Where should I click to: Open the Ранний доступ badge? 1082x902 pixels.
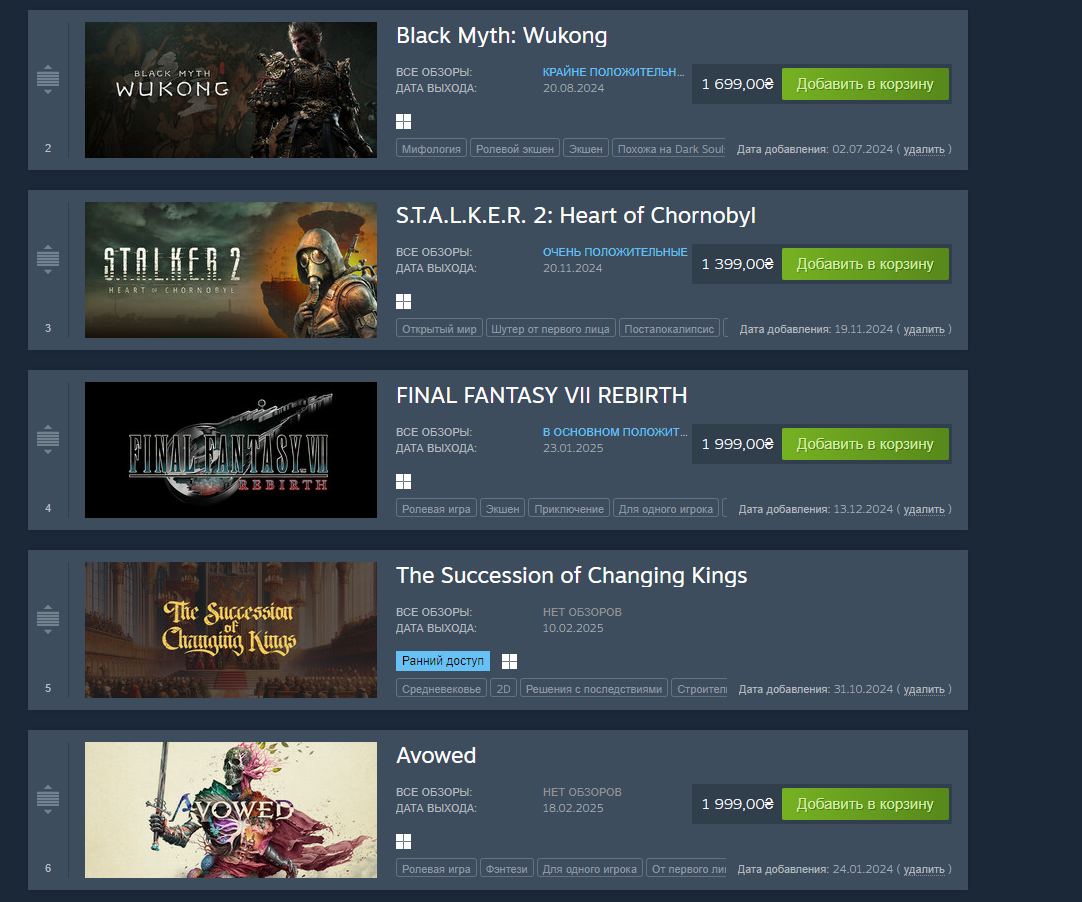click(x=443, y=661)
